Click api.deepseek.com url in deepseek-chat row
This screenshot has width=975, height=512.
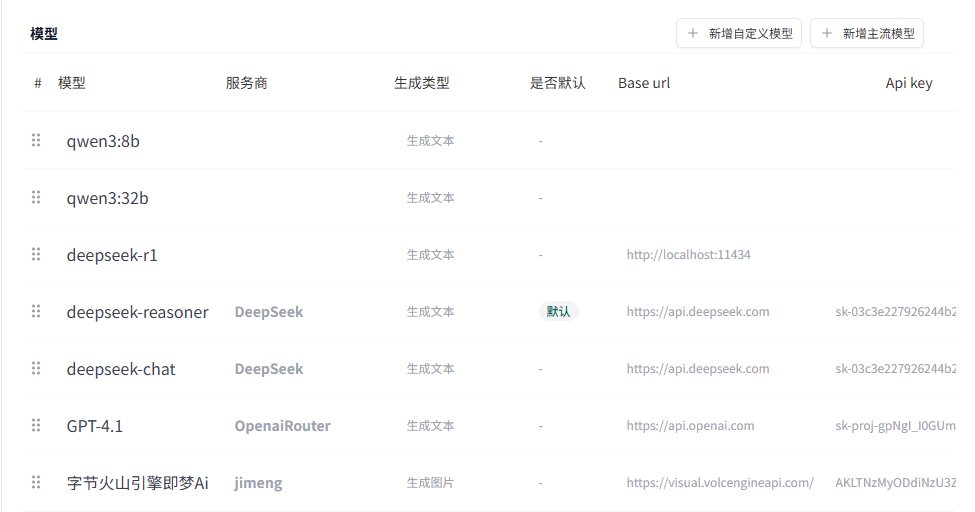click(x=698, y=369)
